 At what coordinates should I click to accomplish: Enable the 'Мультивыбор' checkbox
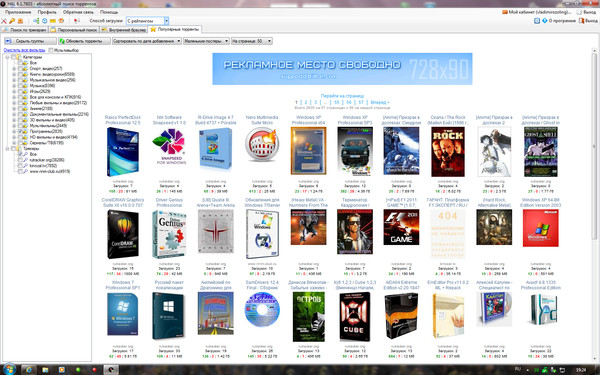51,50
